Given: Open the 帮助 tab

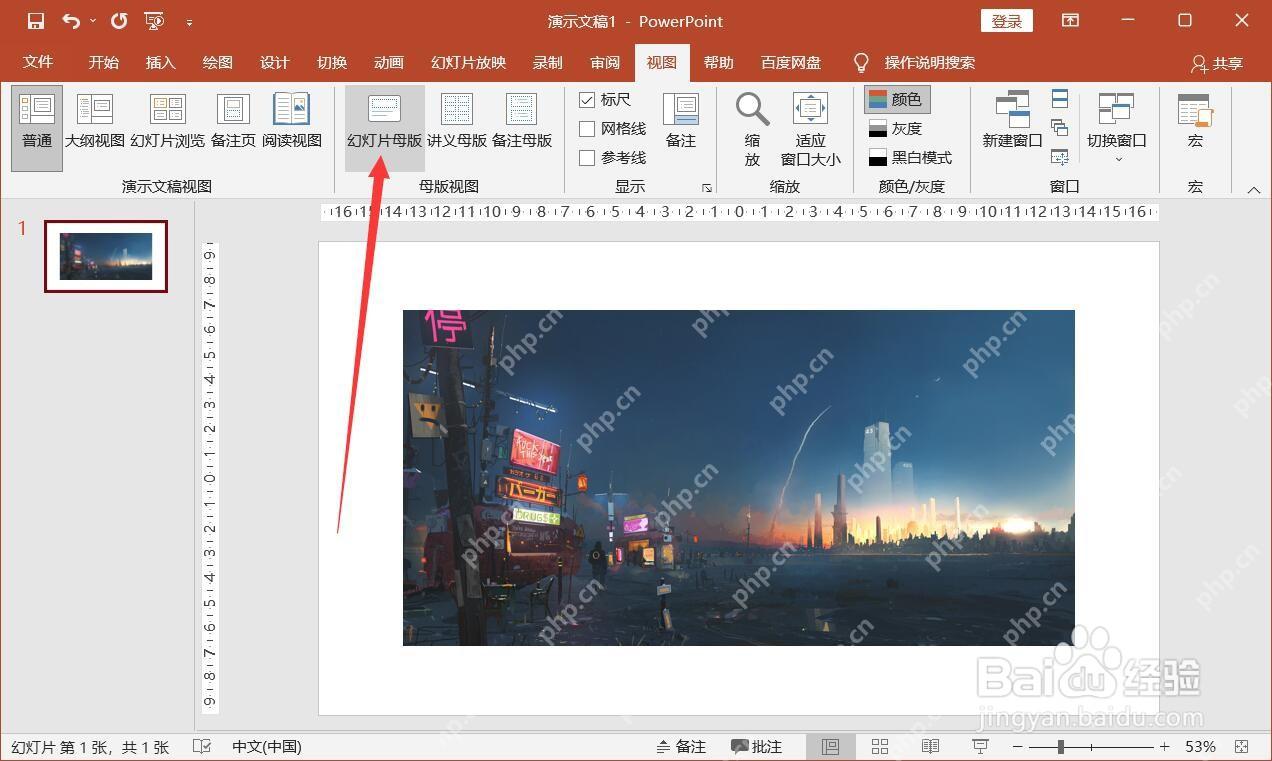Looking at the screenshot, I should click(x=718, y=62).
